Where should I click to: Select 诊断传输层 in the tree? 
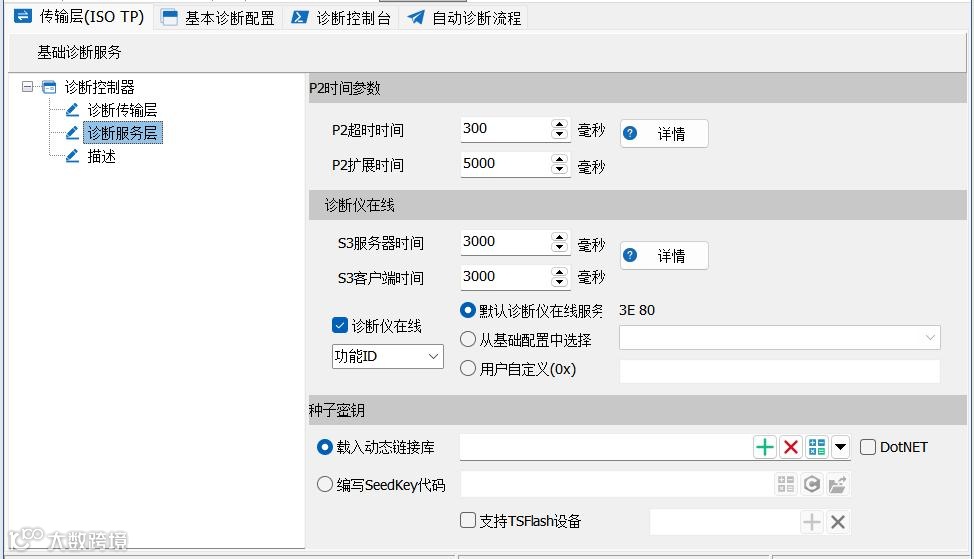point(122,110)
